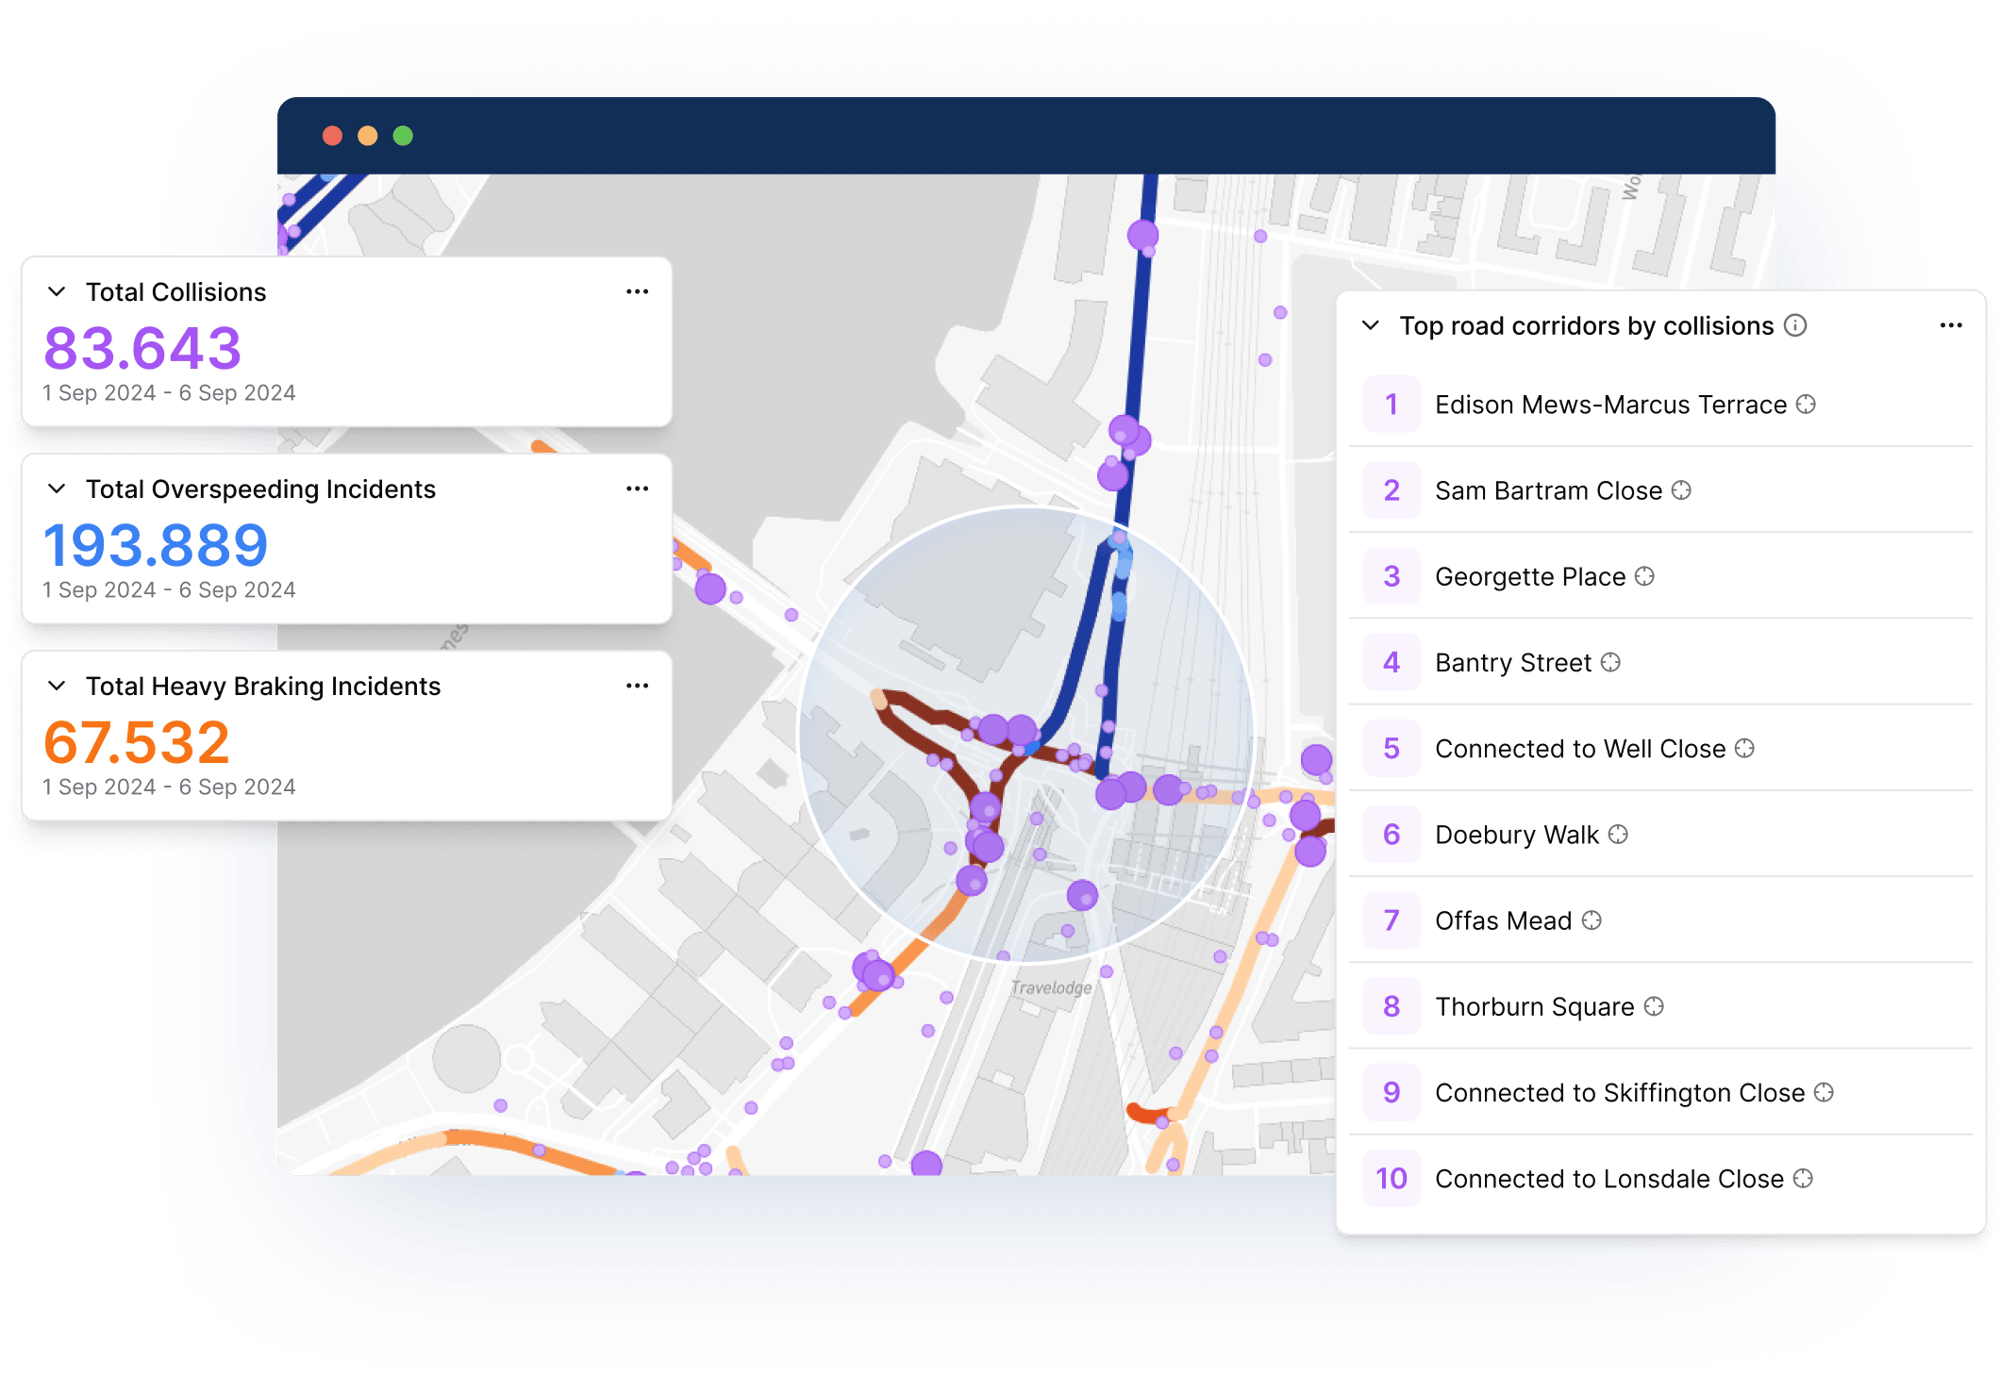Click the Total Overspeeding Incidents date range

(x=169, y=590)
